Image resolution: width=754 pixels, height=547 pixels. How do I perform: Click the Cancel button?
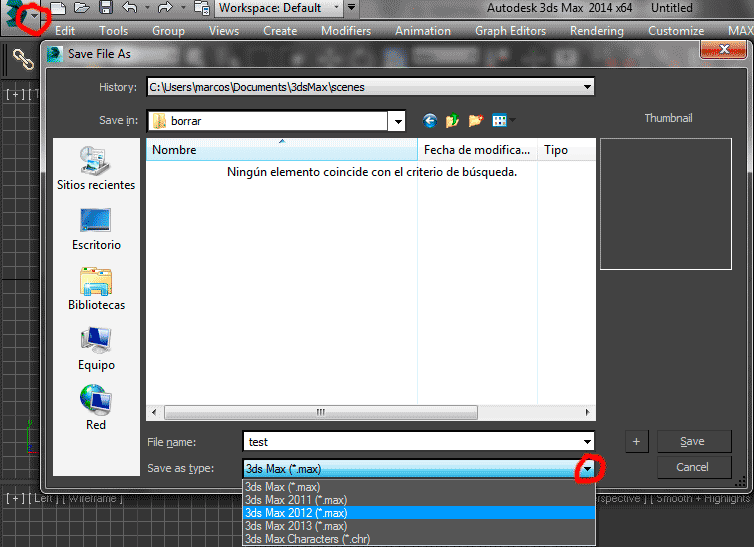click(694, 467)
